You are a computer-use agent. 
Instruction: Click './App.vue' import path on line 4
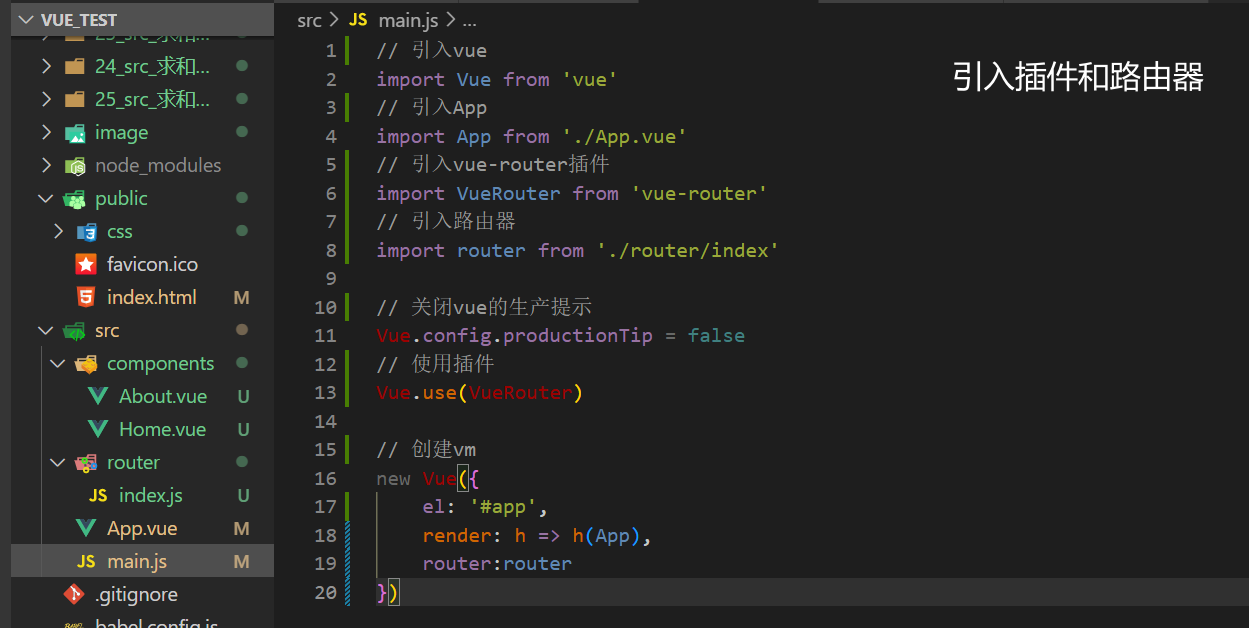pyautogui.click(x=624, y=136)
